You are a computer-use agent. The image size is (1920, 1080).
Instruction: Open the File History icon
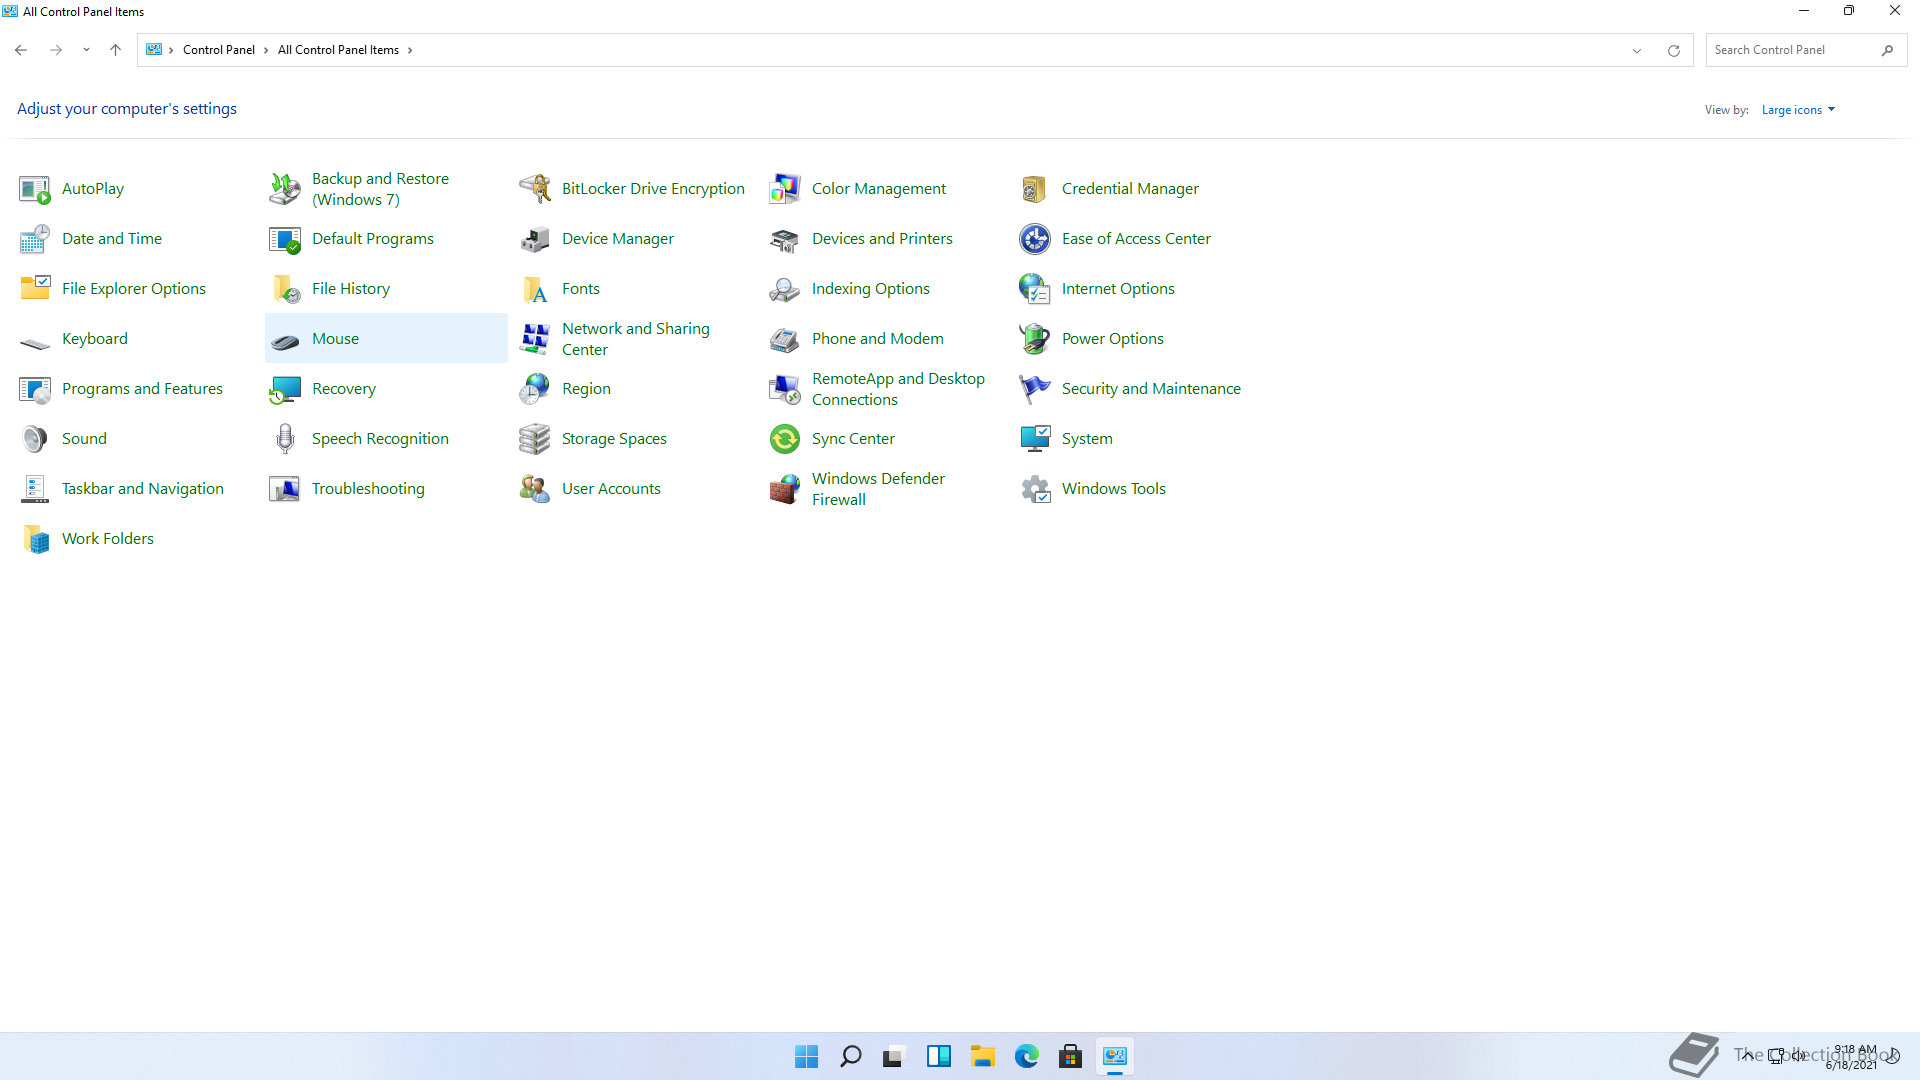tap(285, 289)
